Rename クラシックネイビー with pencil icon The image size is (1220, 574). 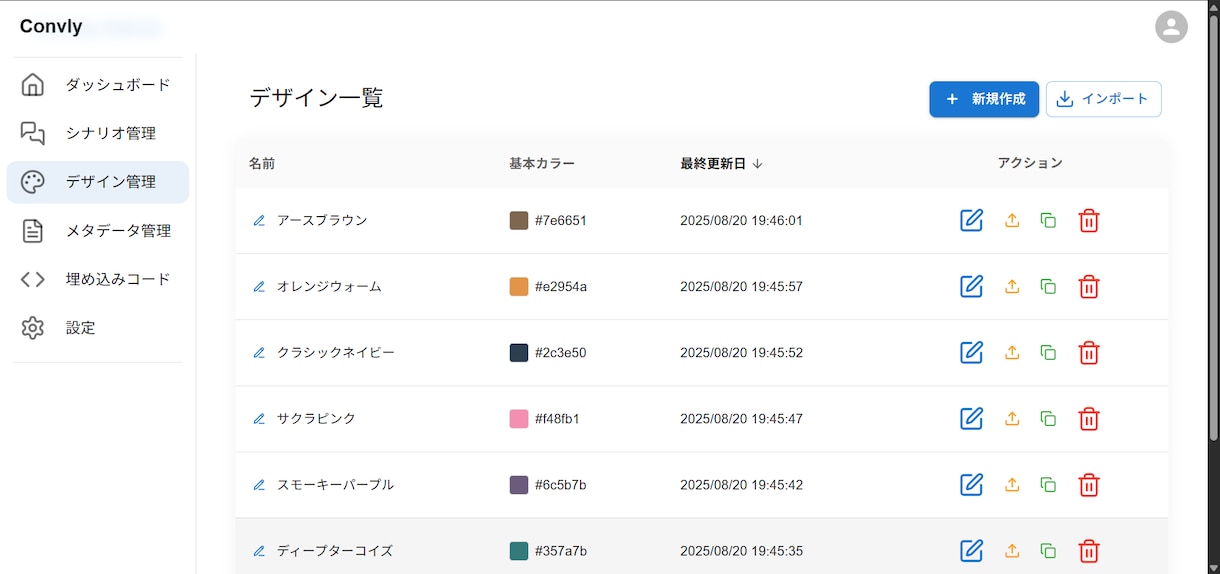(x=259, y=352)
